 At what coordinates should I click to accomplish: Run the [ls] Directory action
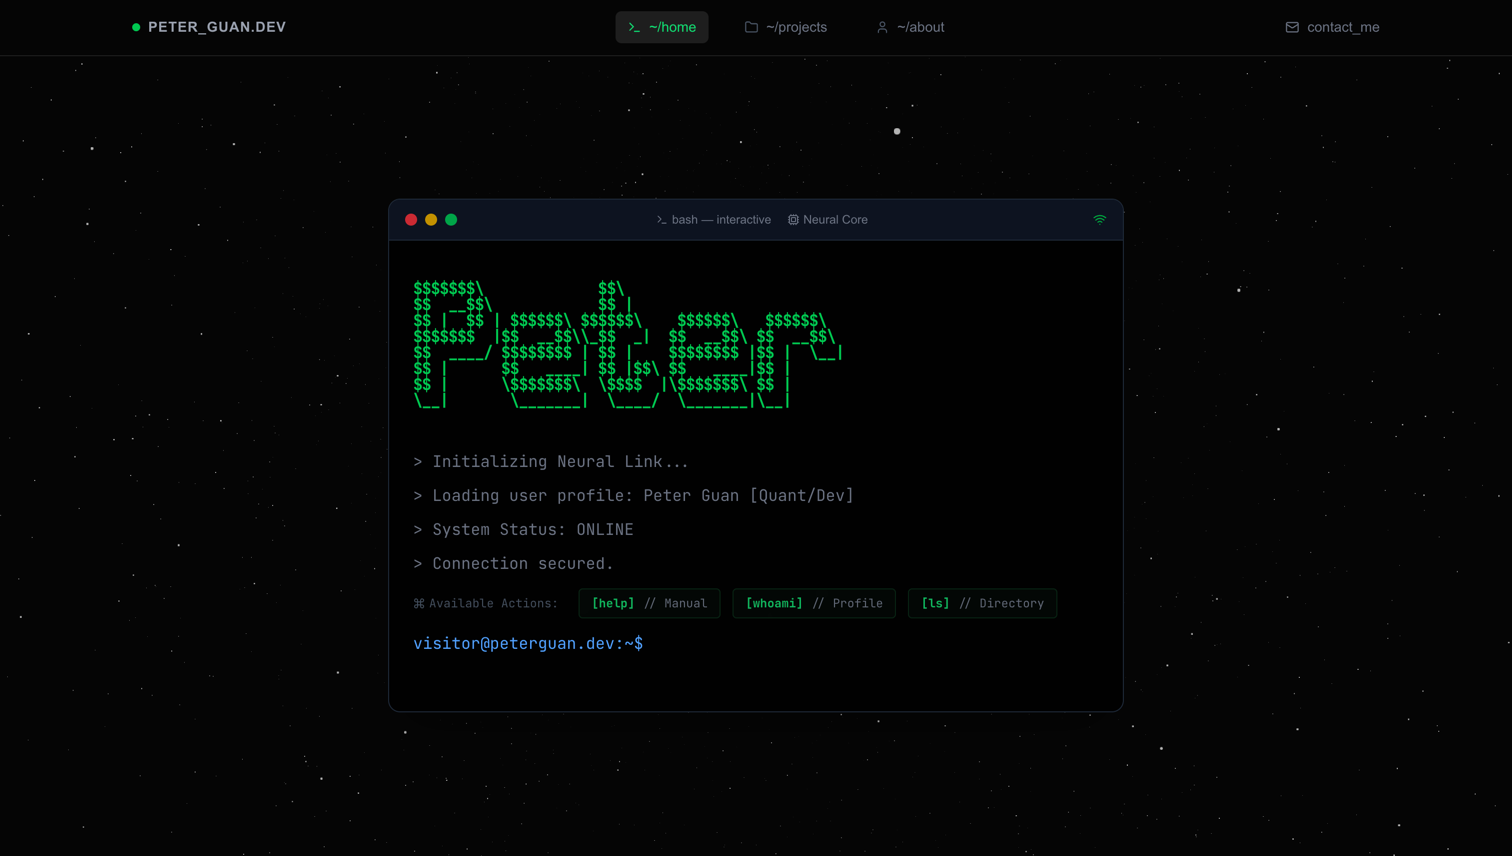pyautogui.click(x=982, y=603)
